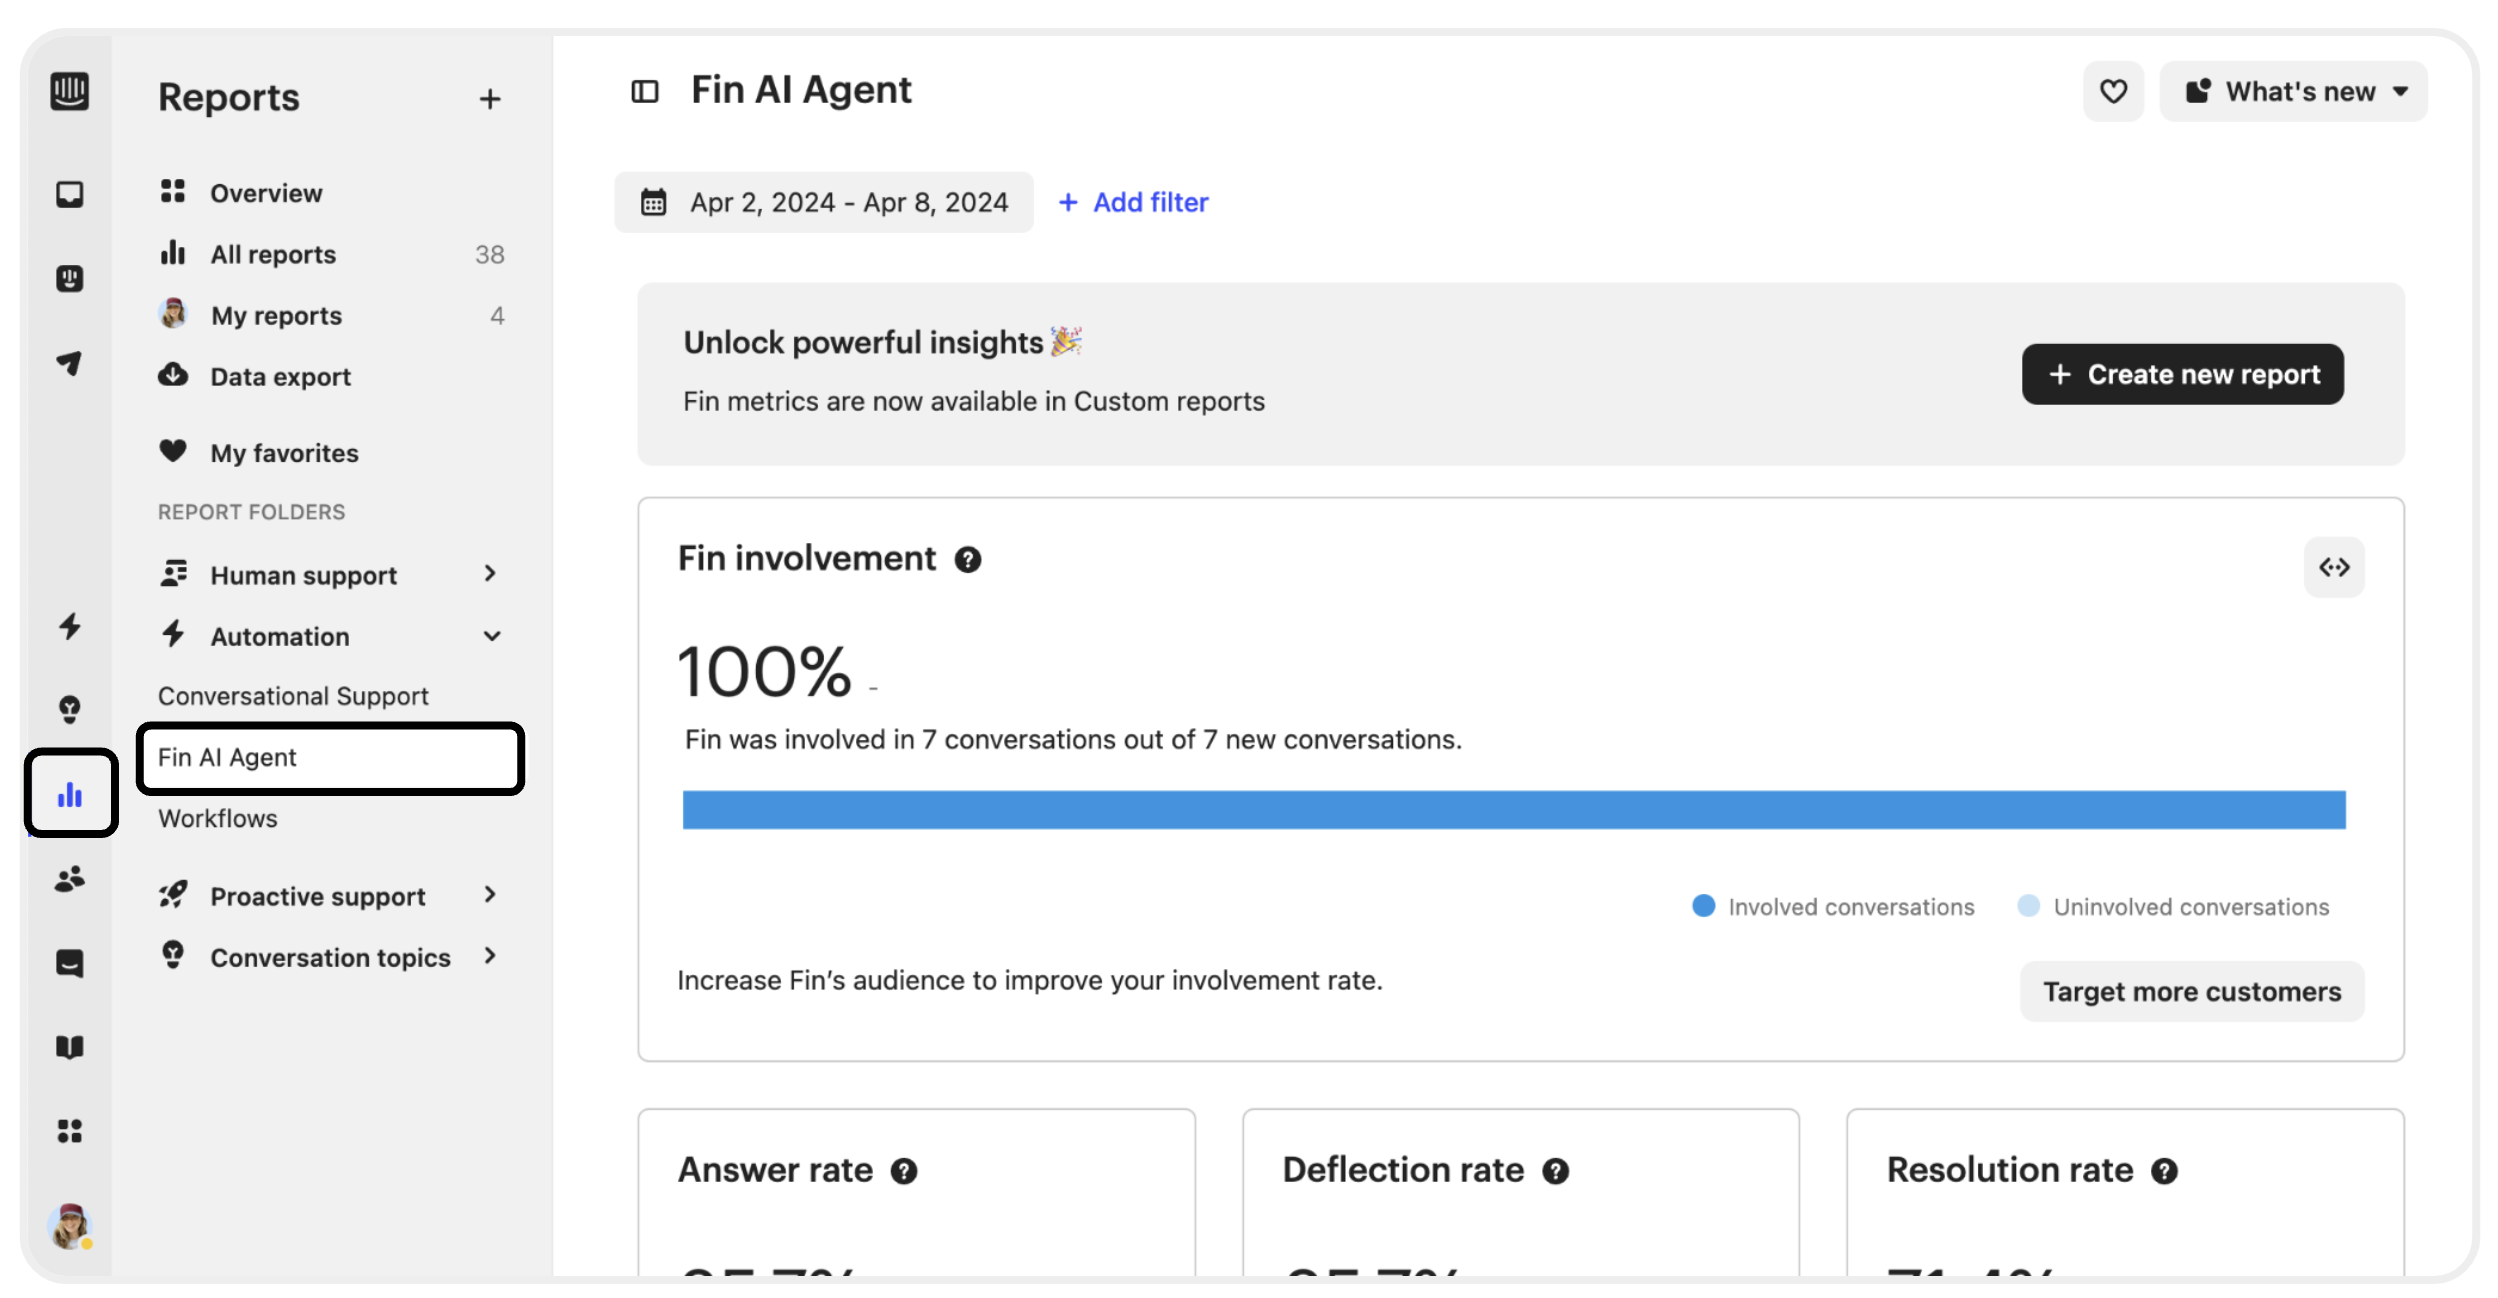Open help tooltip for Deflection rate
The image size is (2498, 1298).
click(x=1555, y=1171)
